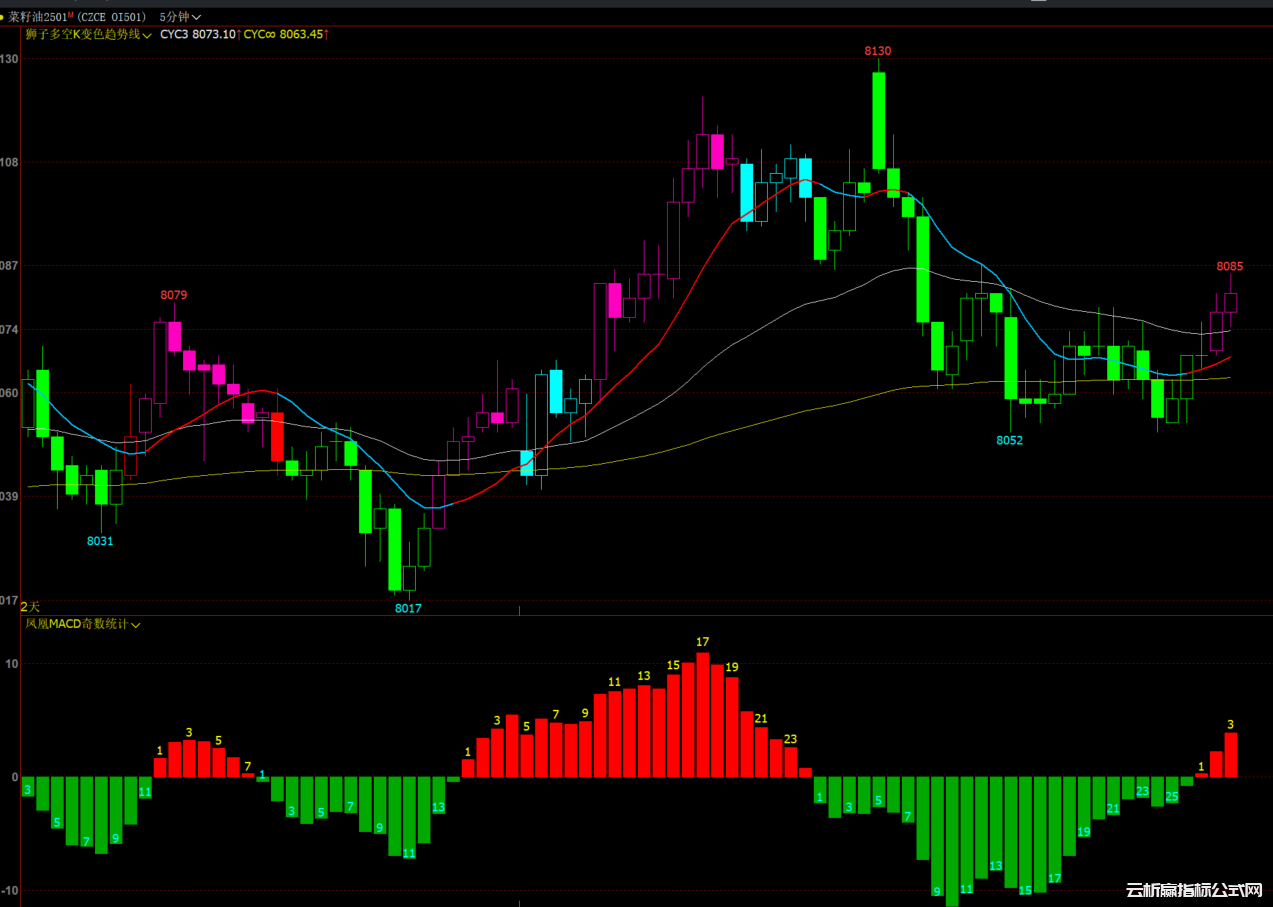Select the tall green candle below 8130

tap(878, 120)
